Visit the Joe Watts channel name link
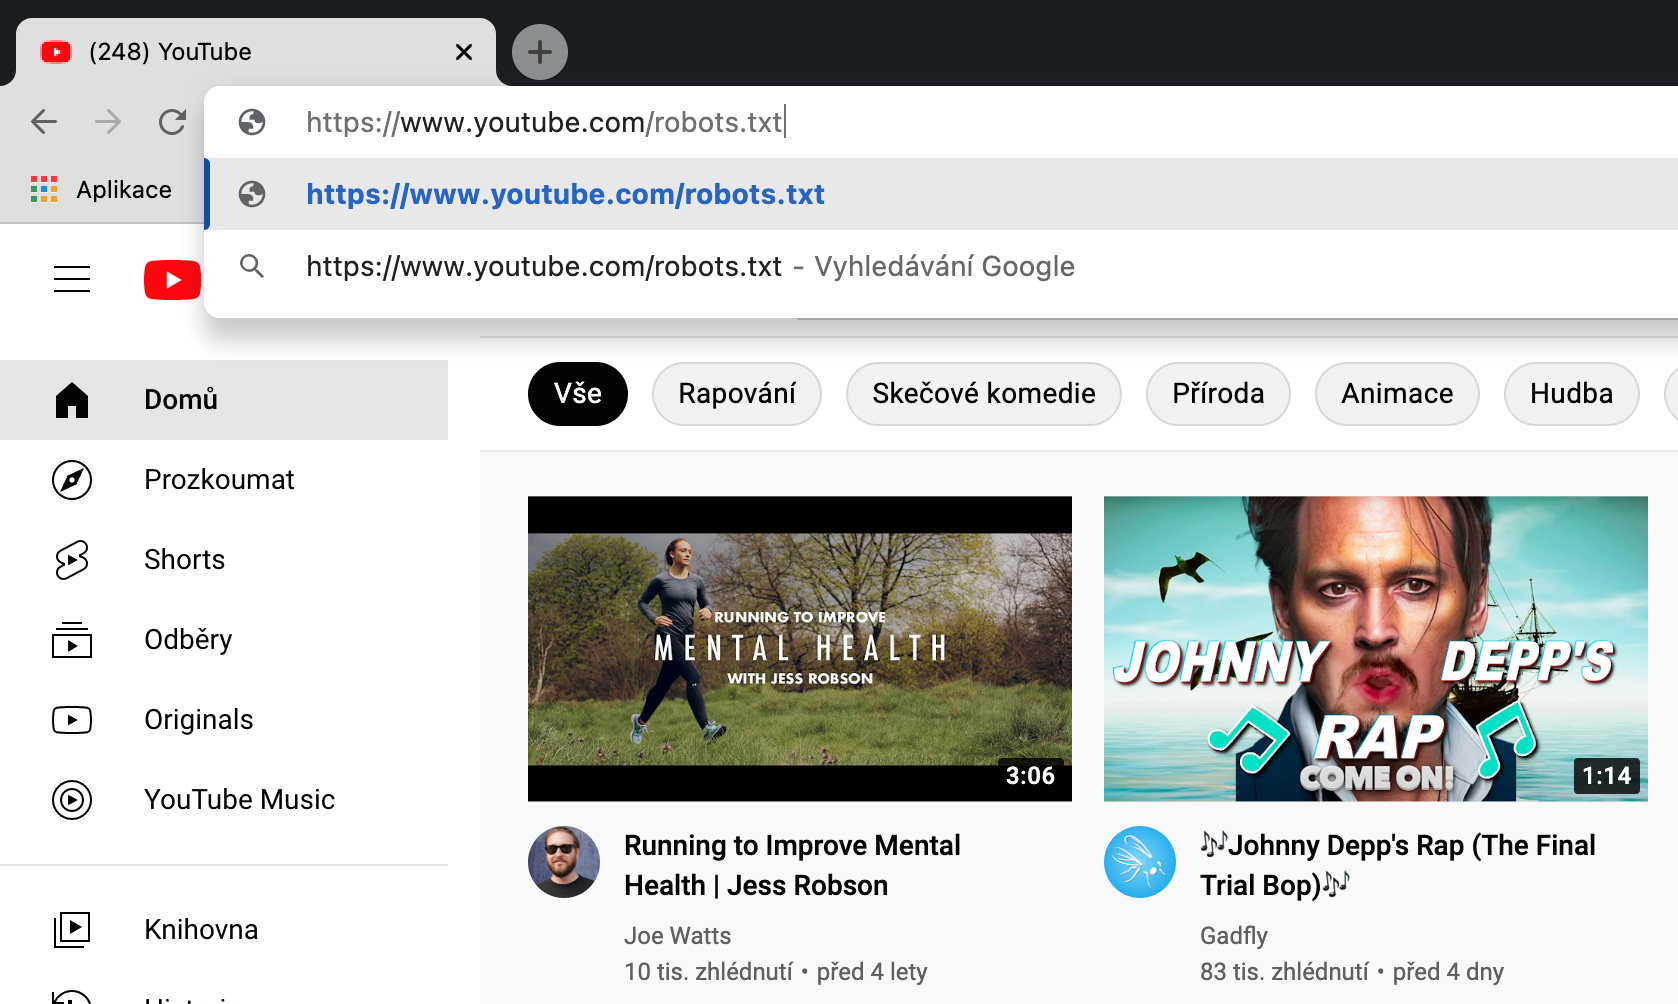Image resolution: width=1678 pixels, height=1004 pixels. click(678, 936)
